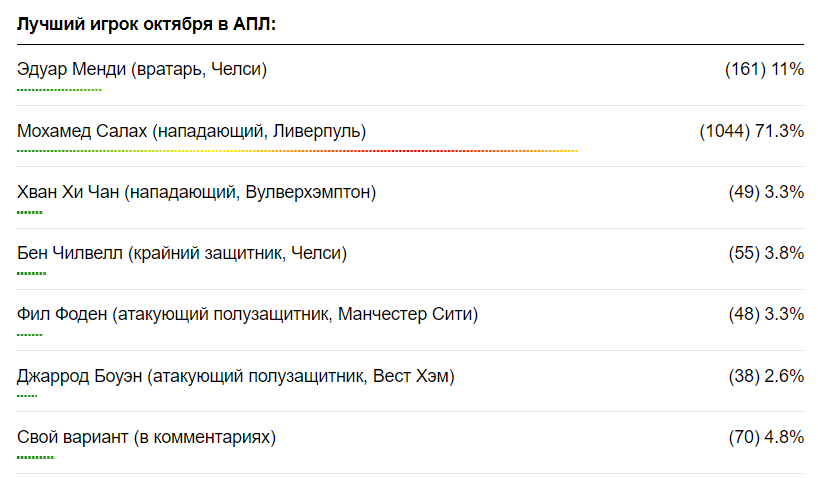
Task: Click the (1044) 71.3% vote result
Action: (x=752, y=131)
